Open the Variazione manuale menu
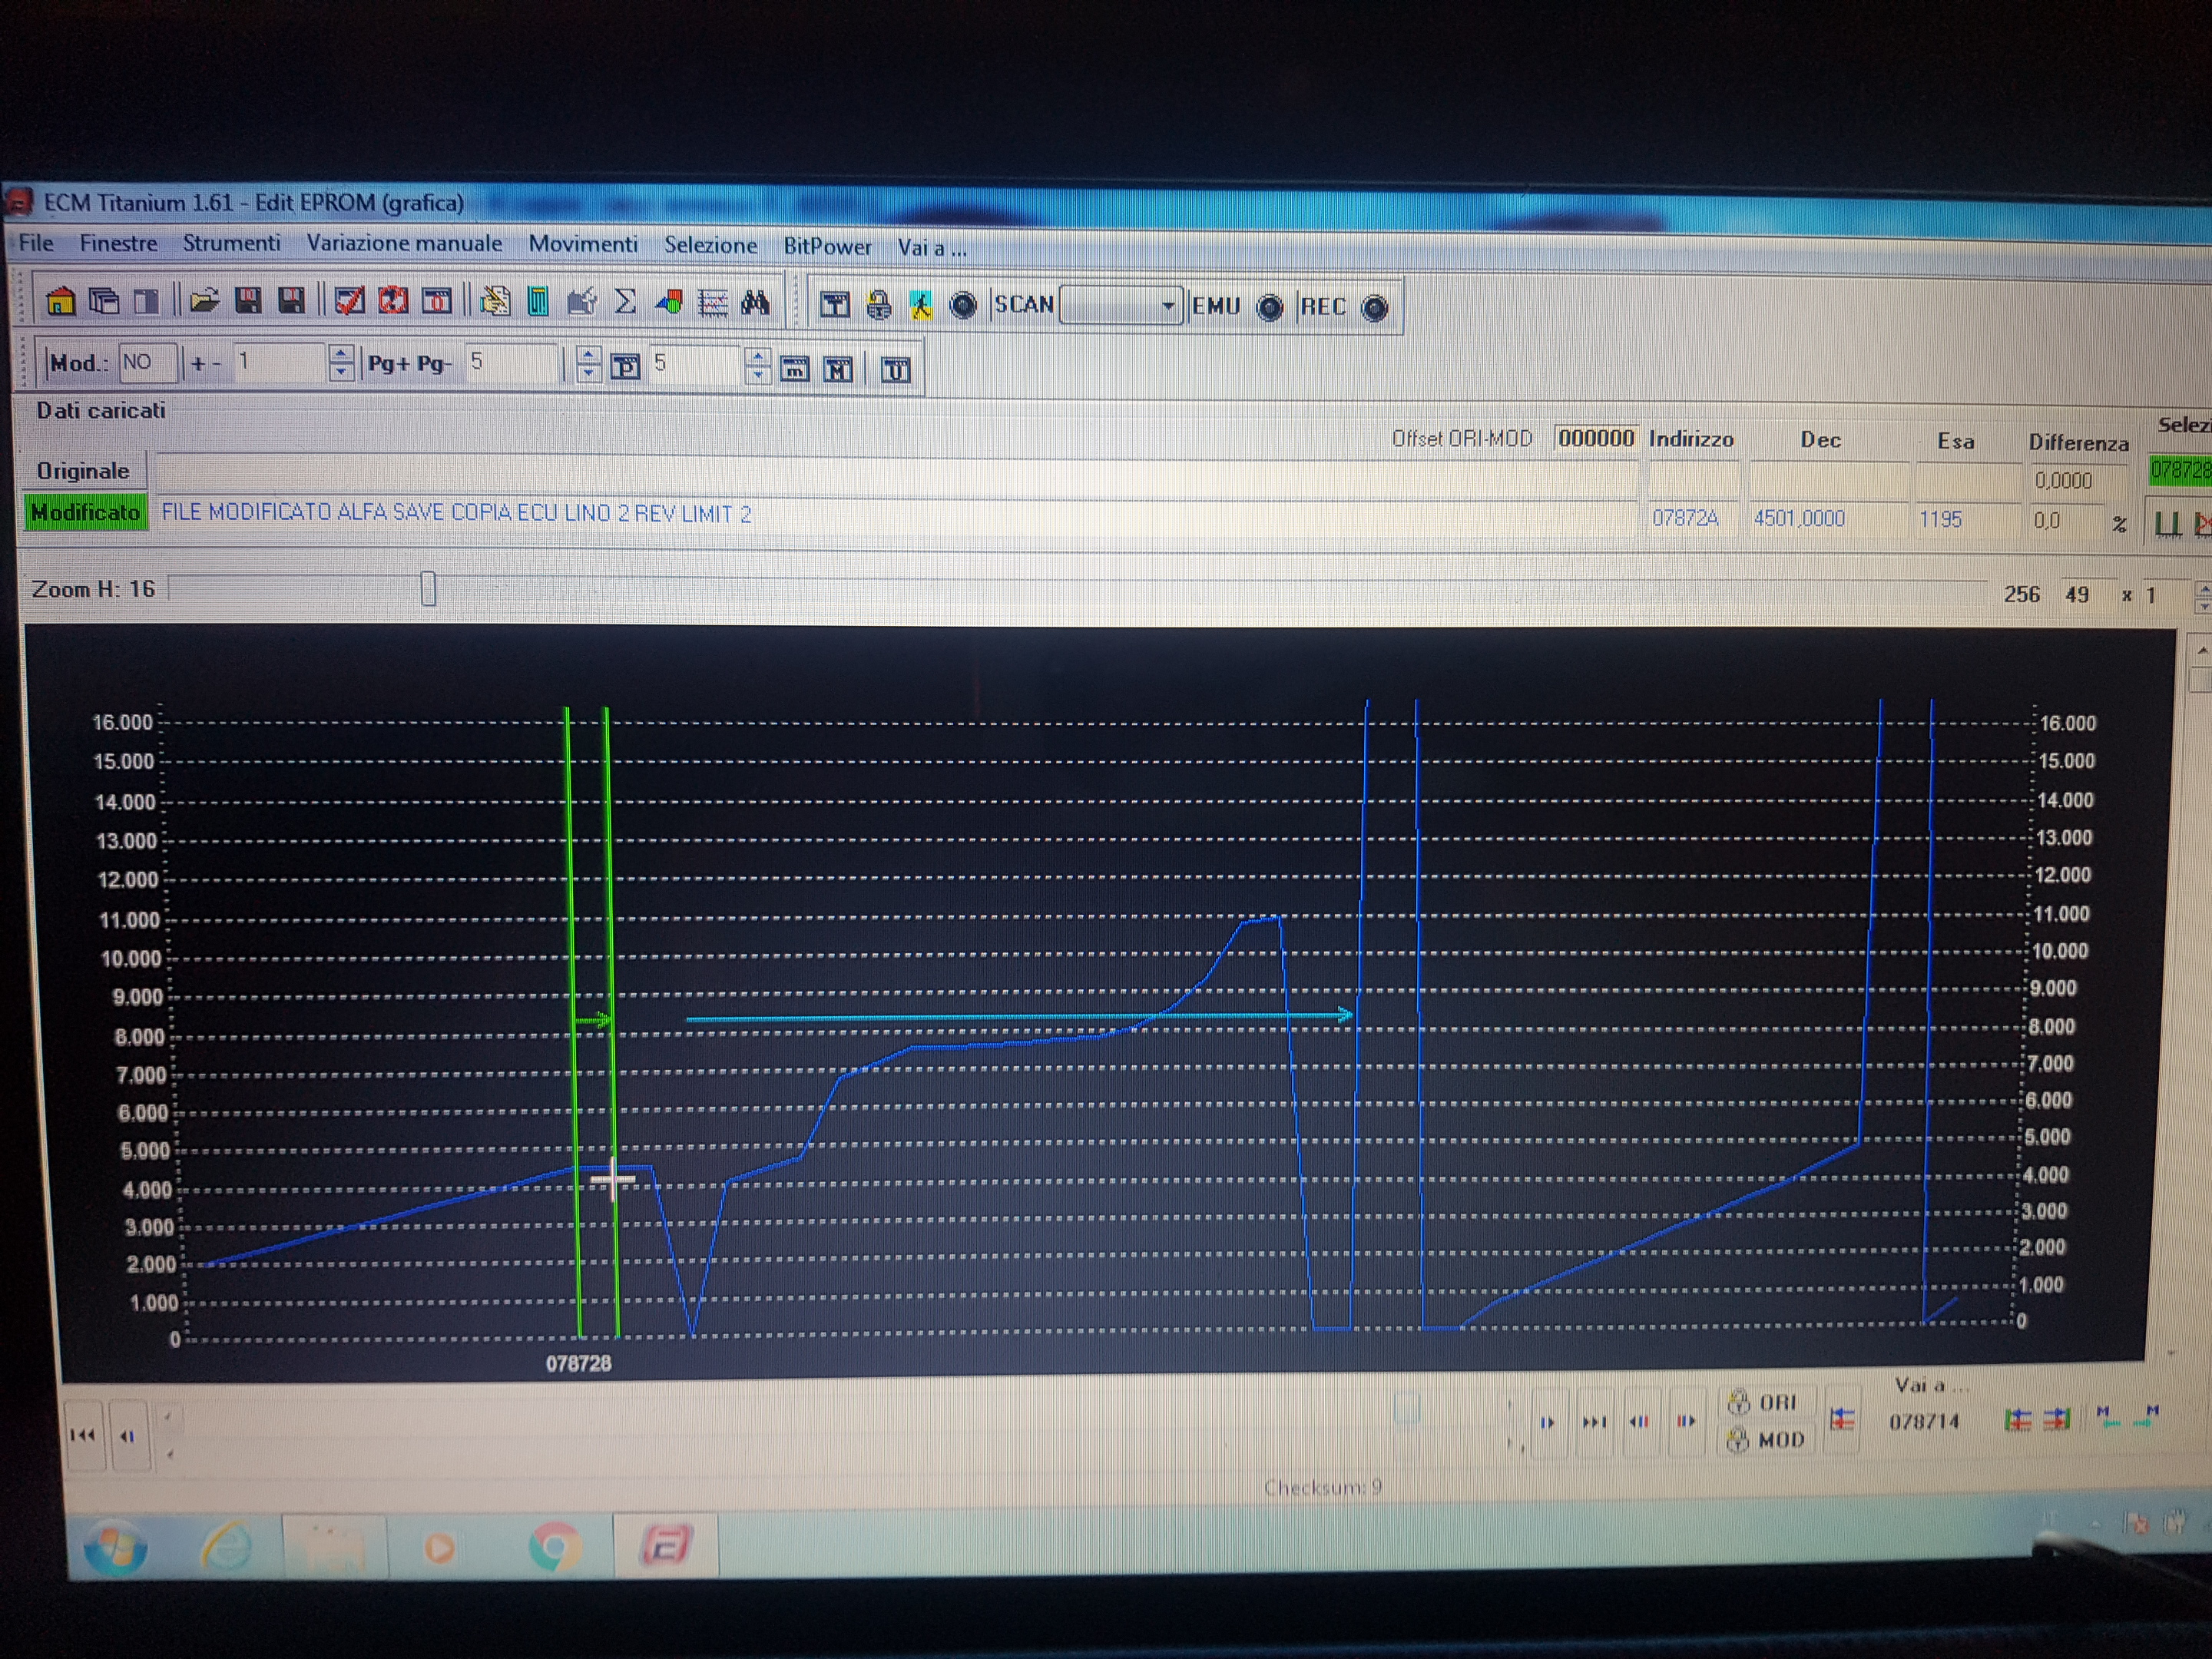 [x=404, y=243]
